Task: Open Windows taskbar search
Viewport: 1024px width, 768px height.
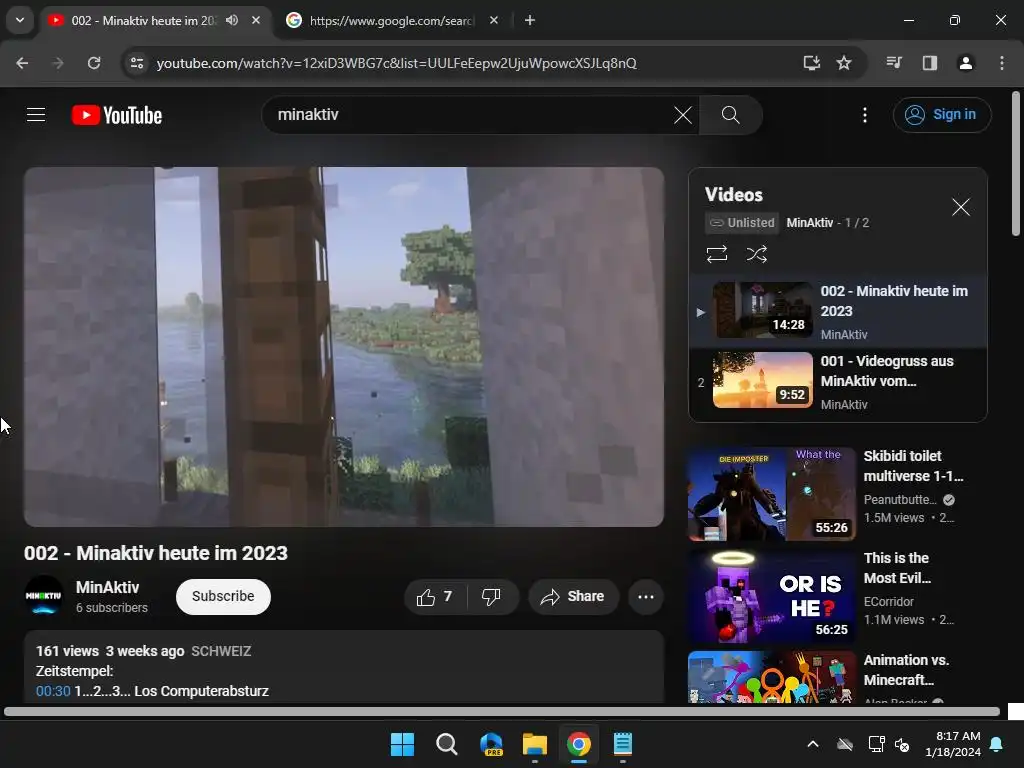Action: coord(447,744)
